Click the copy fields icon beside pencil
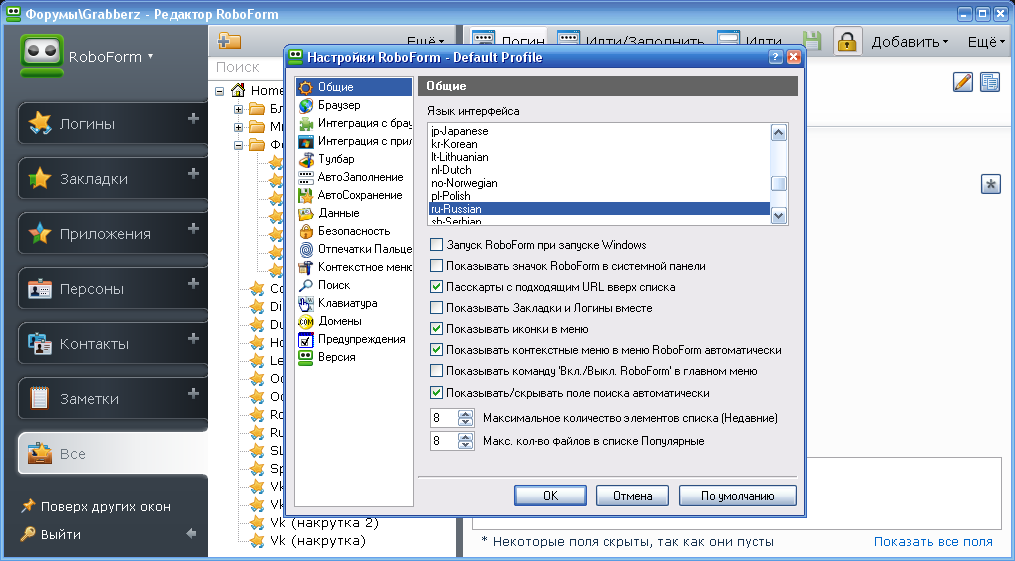The width and height of the screenshot is (1015, 561). tap(990, 82)
